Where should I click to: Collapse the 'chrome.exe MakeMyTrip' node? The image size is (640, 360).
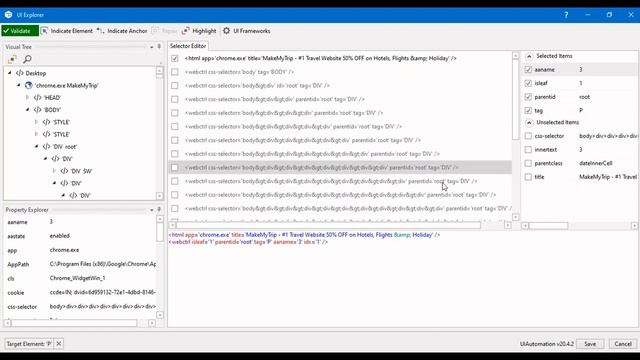pos(19,85)
